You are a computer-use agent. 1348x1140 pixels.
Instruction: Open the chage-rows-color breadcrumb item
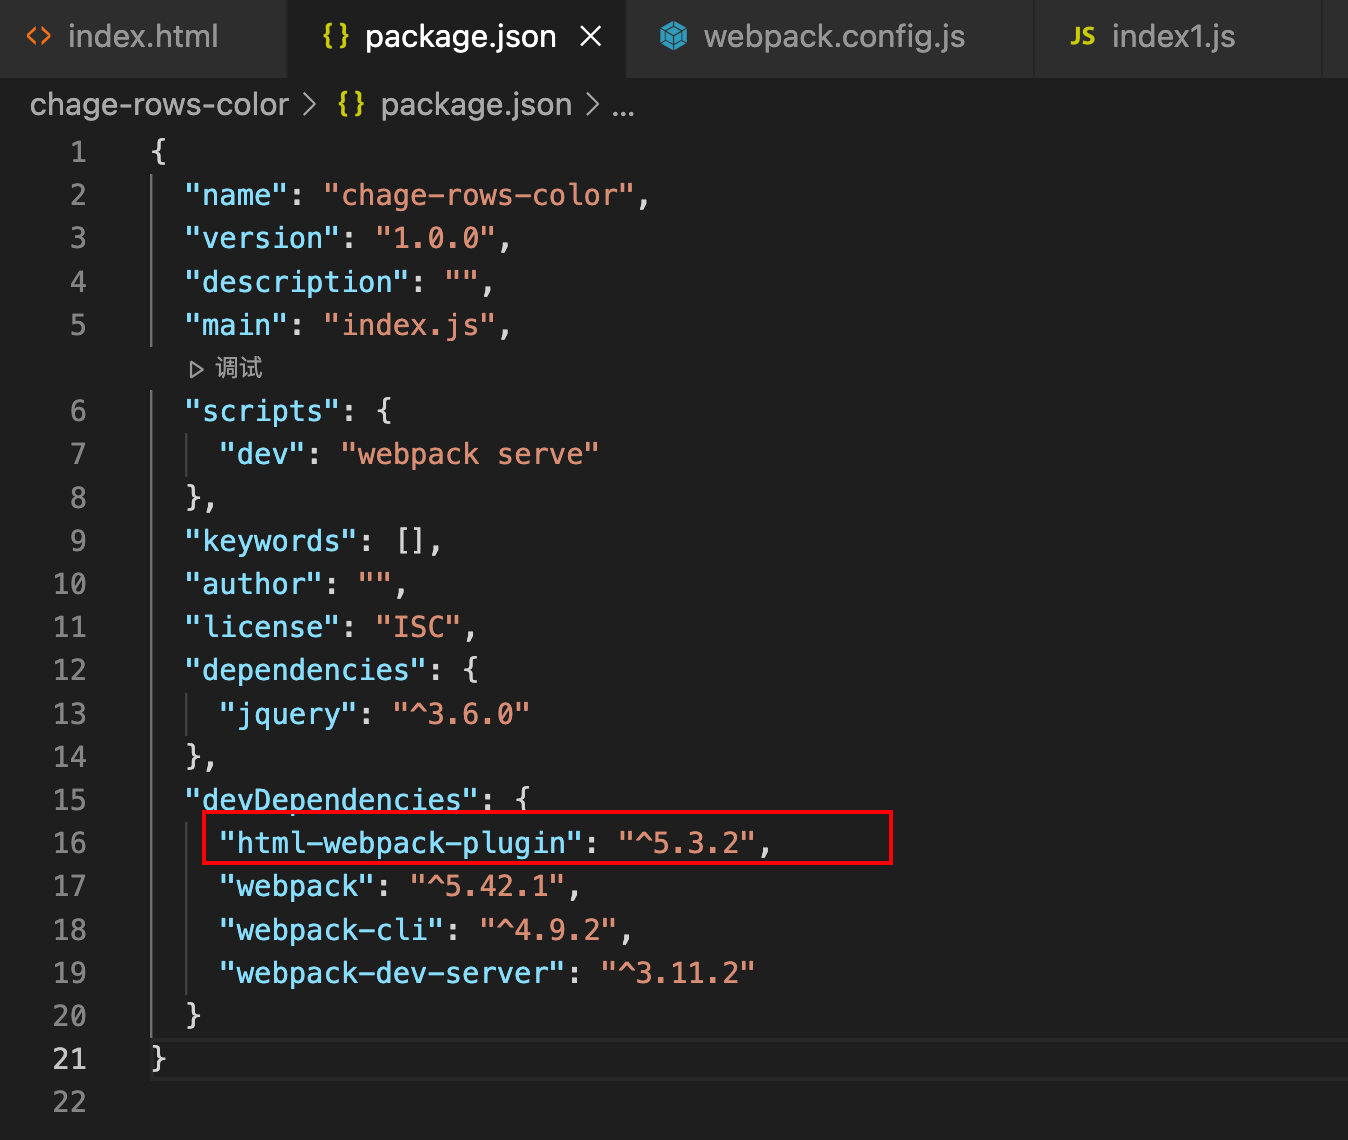coord(158,104)
